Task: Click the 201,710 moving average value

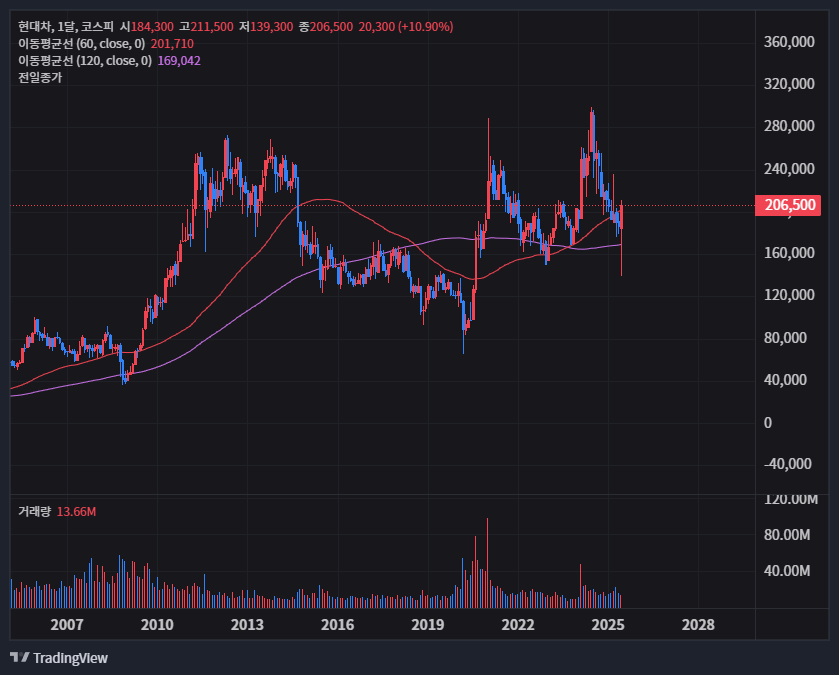Action: [172, 43]
